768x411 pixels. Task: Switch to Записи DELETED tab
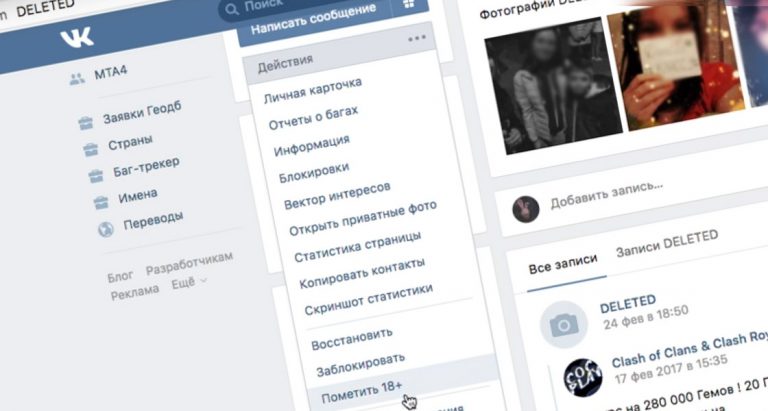tap(667, 243)
